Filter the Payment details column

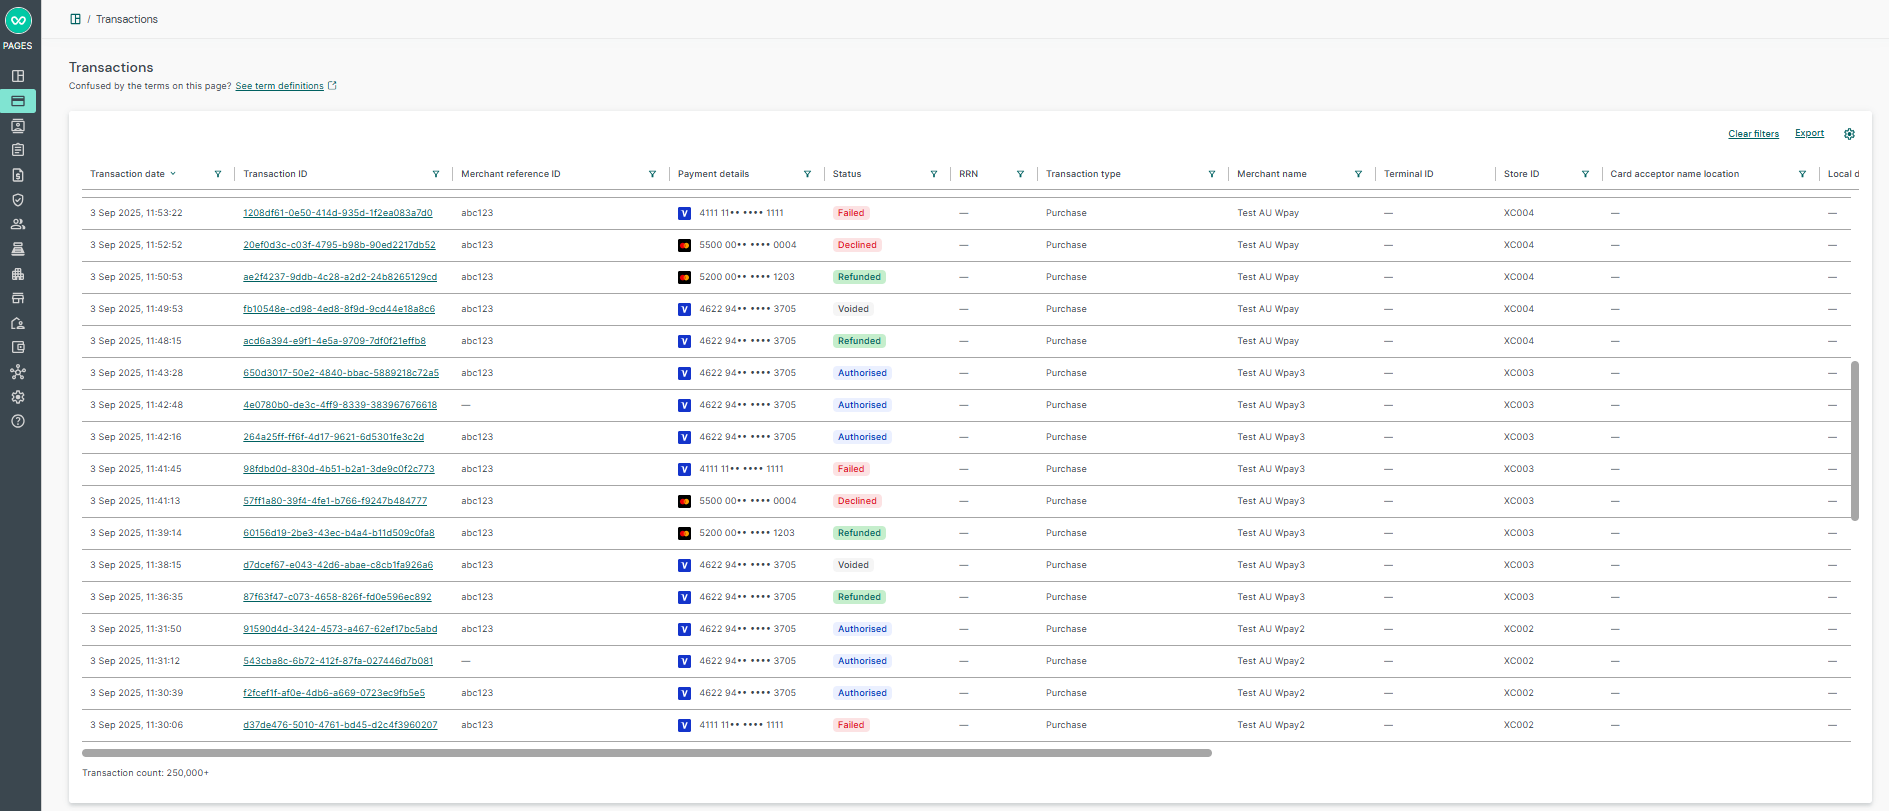coord(808,174)
